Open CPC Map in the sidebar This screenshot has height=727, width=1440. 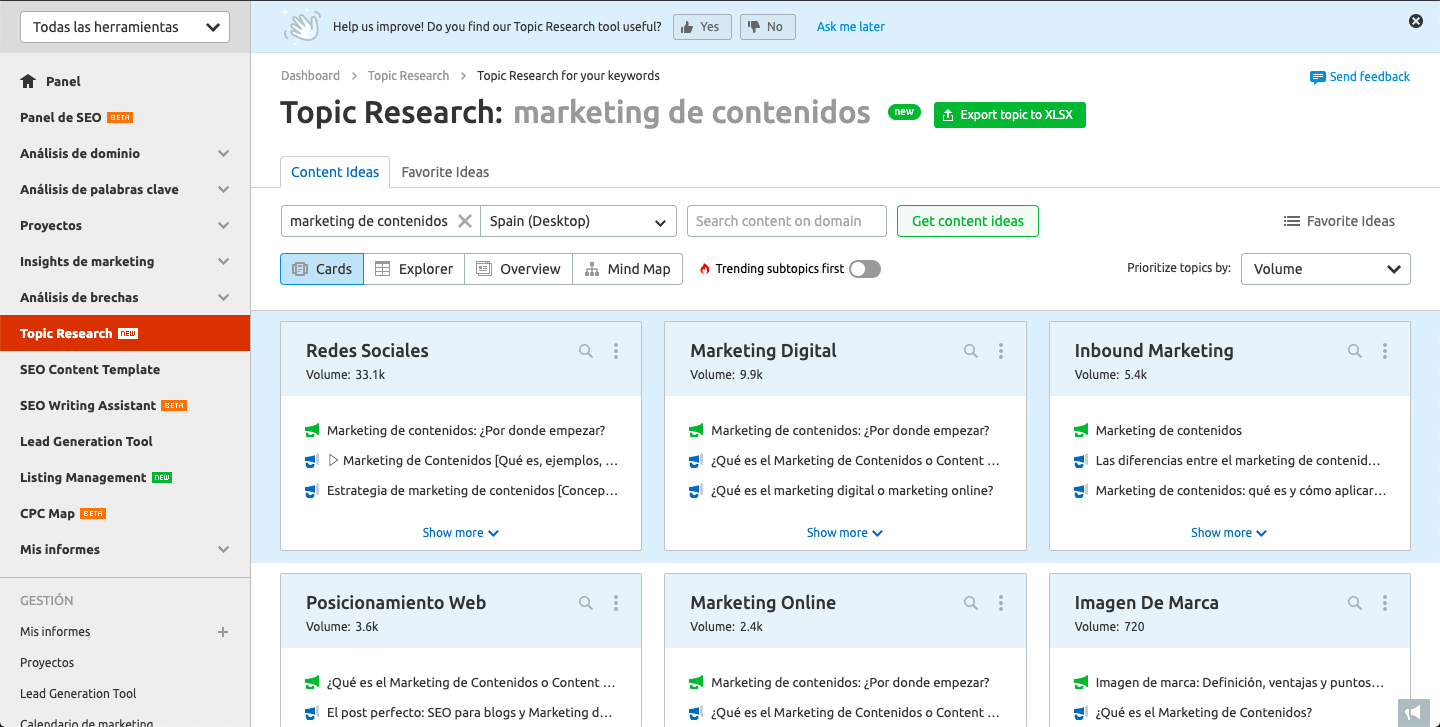125,513
